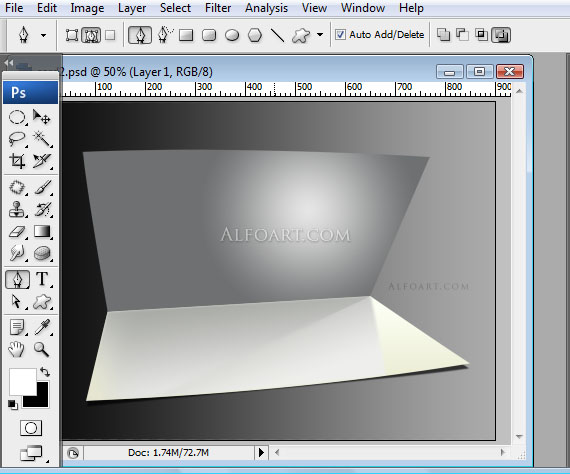This screenshot has width=570, height=474.
Task: Pick the Crop tool
Action: tap(17, 161)
